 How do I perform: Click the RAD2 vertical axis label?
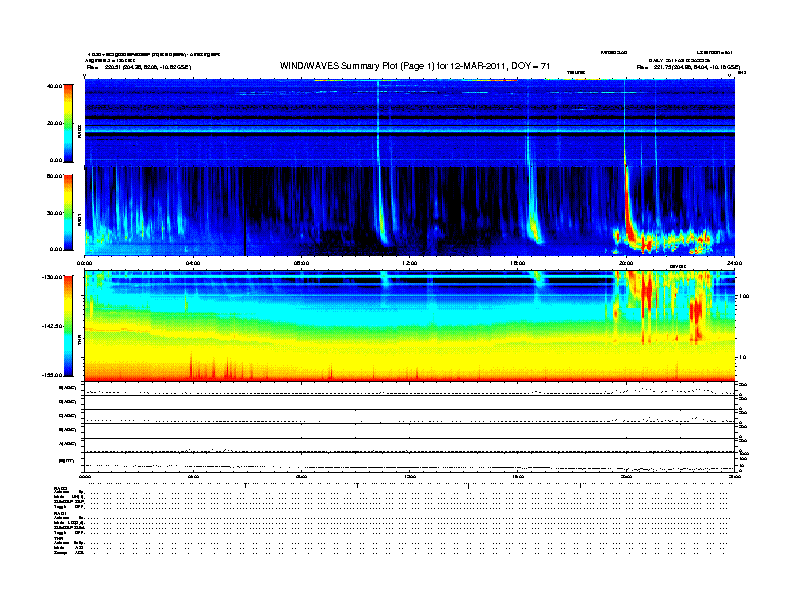point(79,131)
